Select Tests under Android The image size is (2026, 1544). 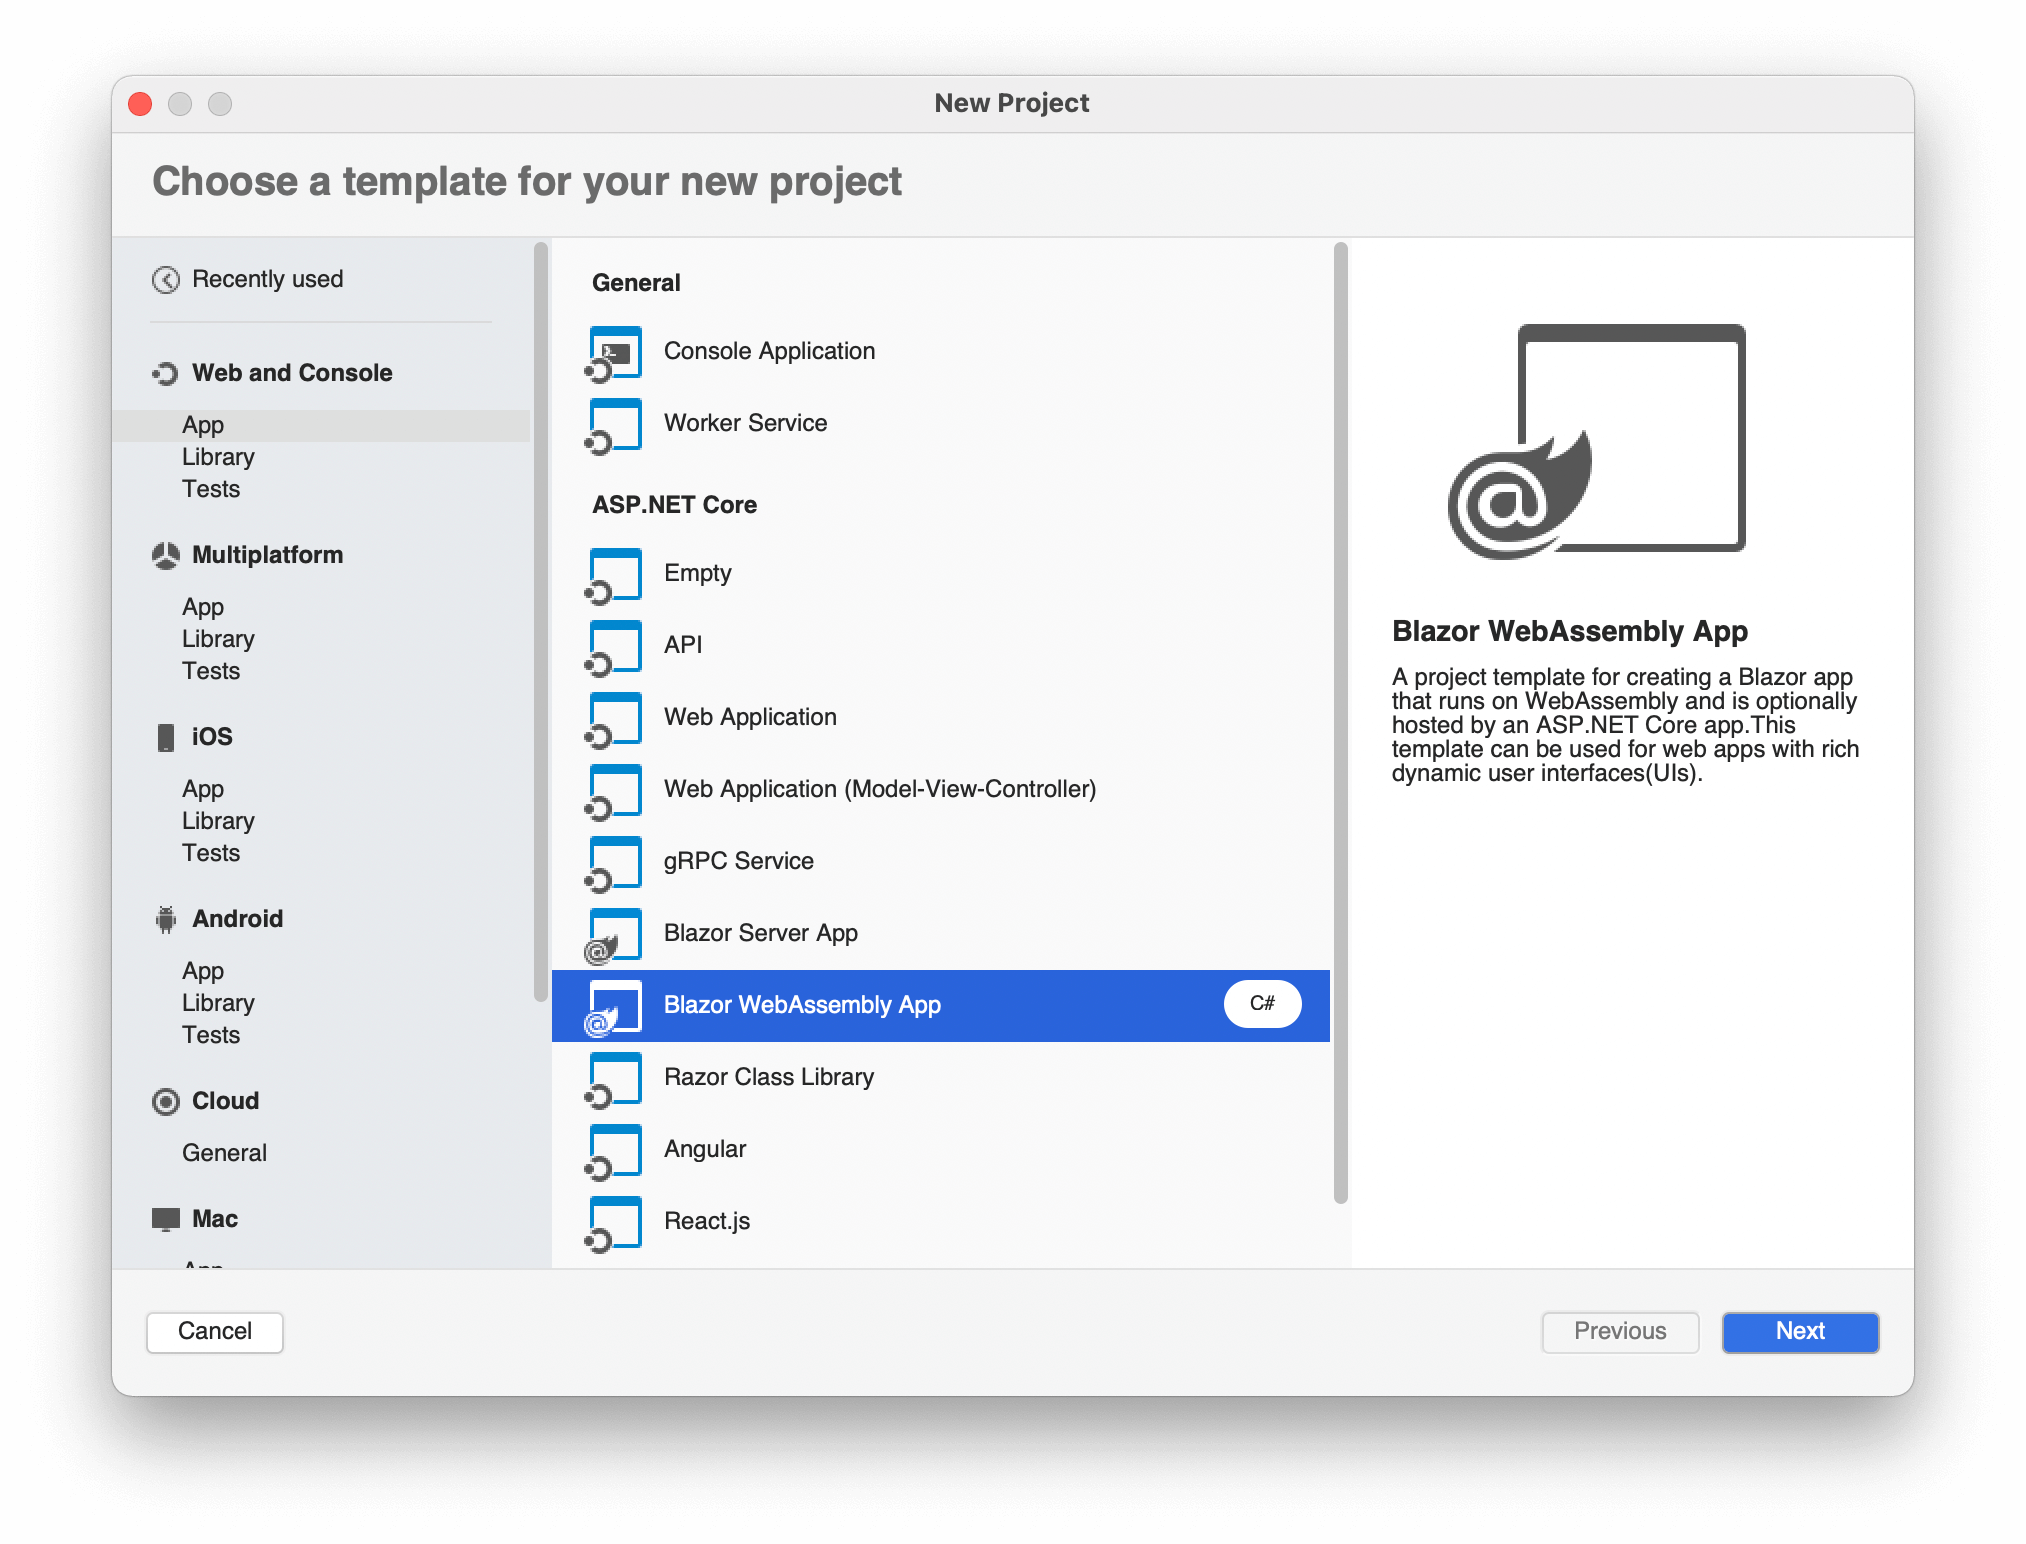coord(211,1035)
